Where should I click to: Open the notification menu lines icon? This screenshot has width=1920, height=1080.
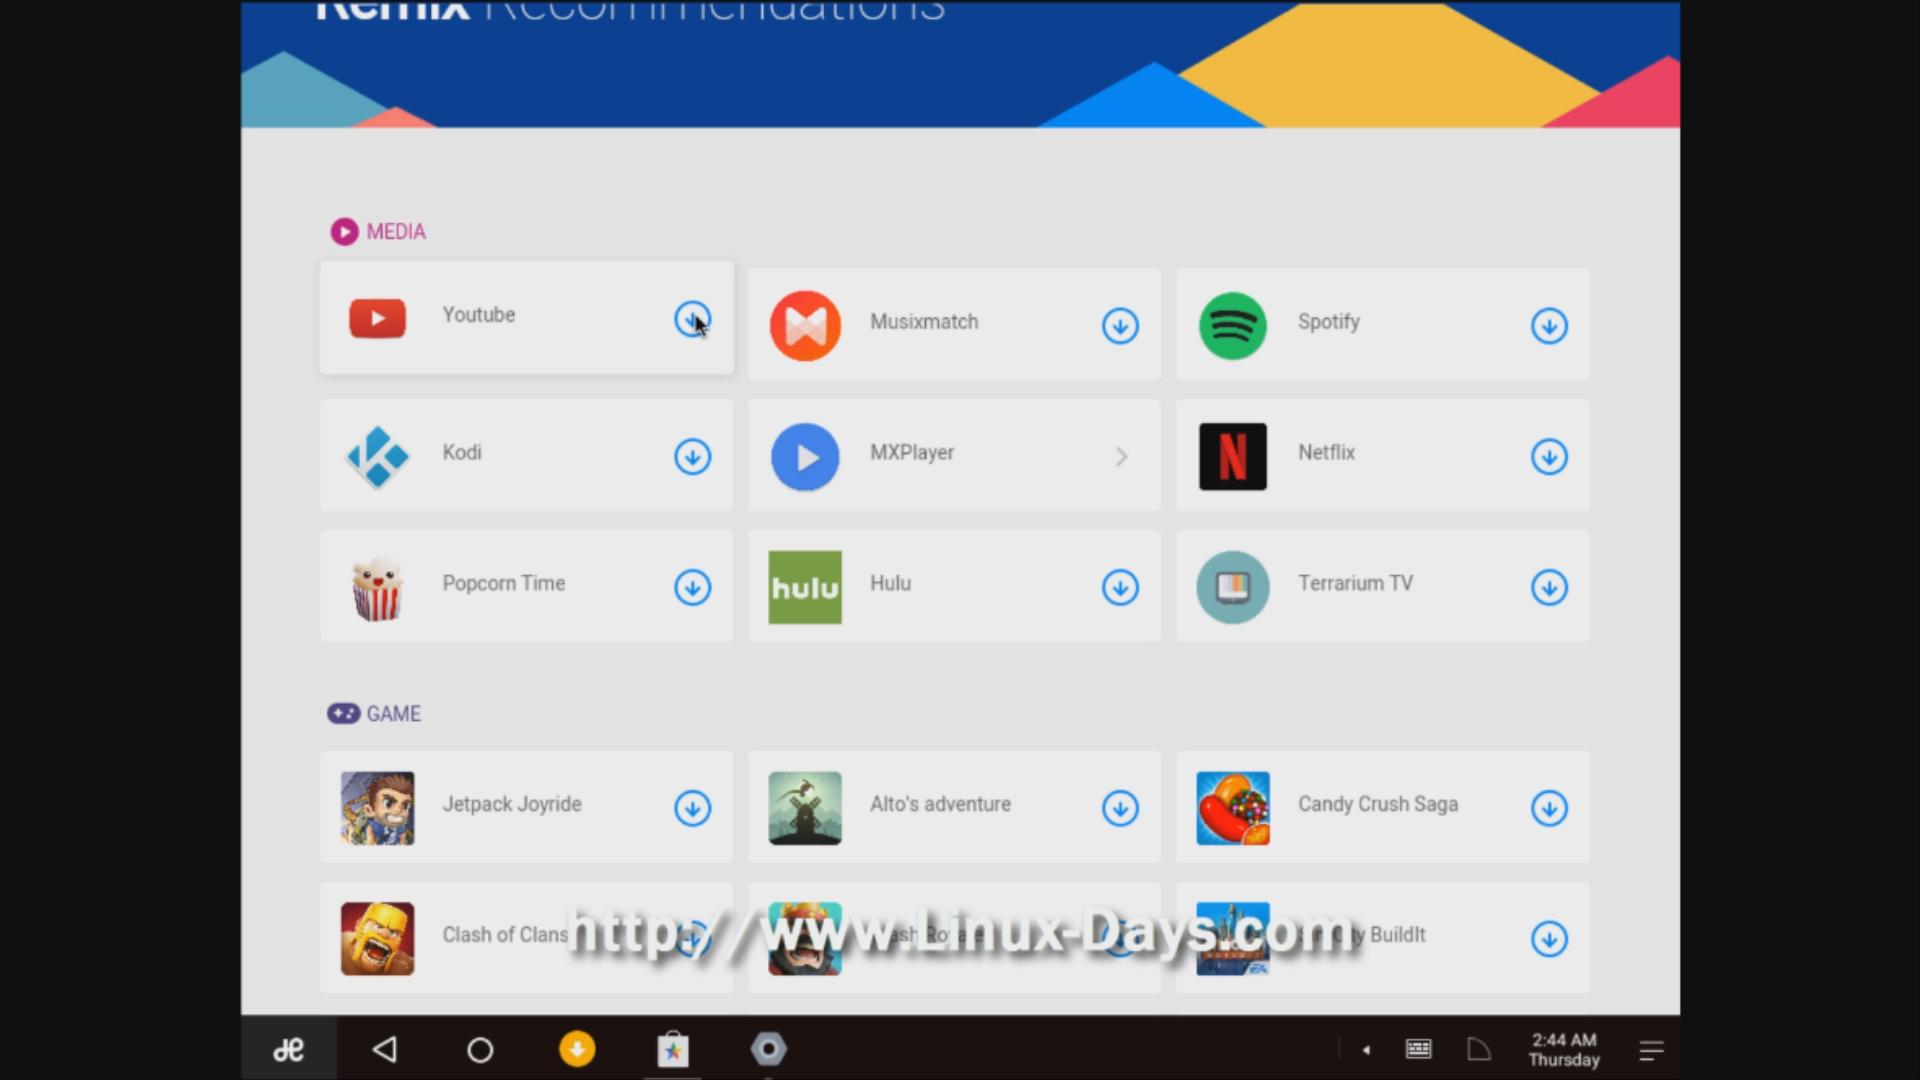tap(1651, 1050)
